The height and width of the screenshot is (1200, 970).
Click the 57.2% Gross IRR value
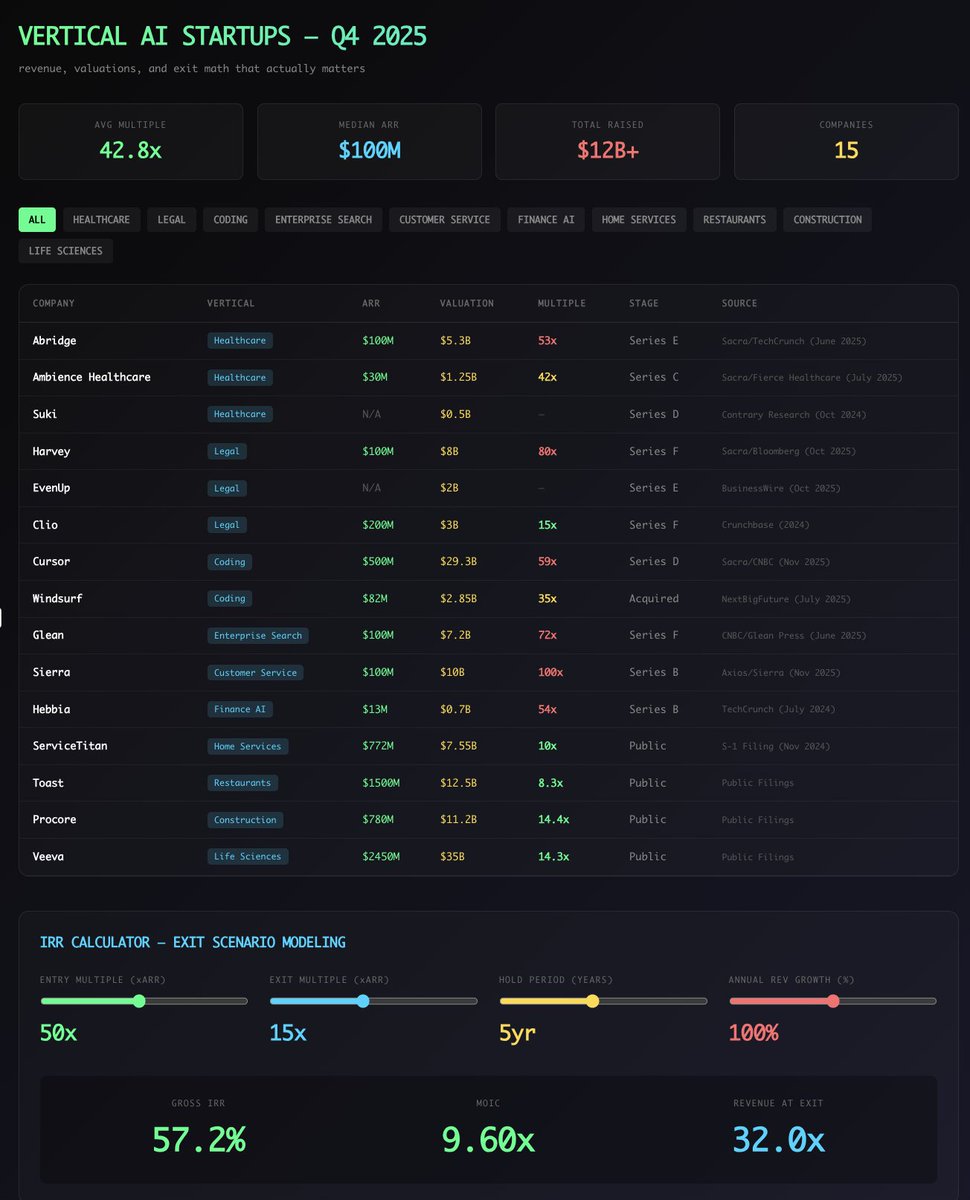coord(198,1140)
